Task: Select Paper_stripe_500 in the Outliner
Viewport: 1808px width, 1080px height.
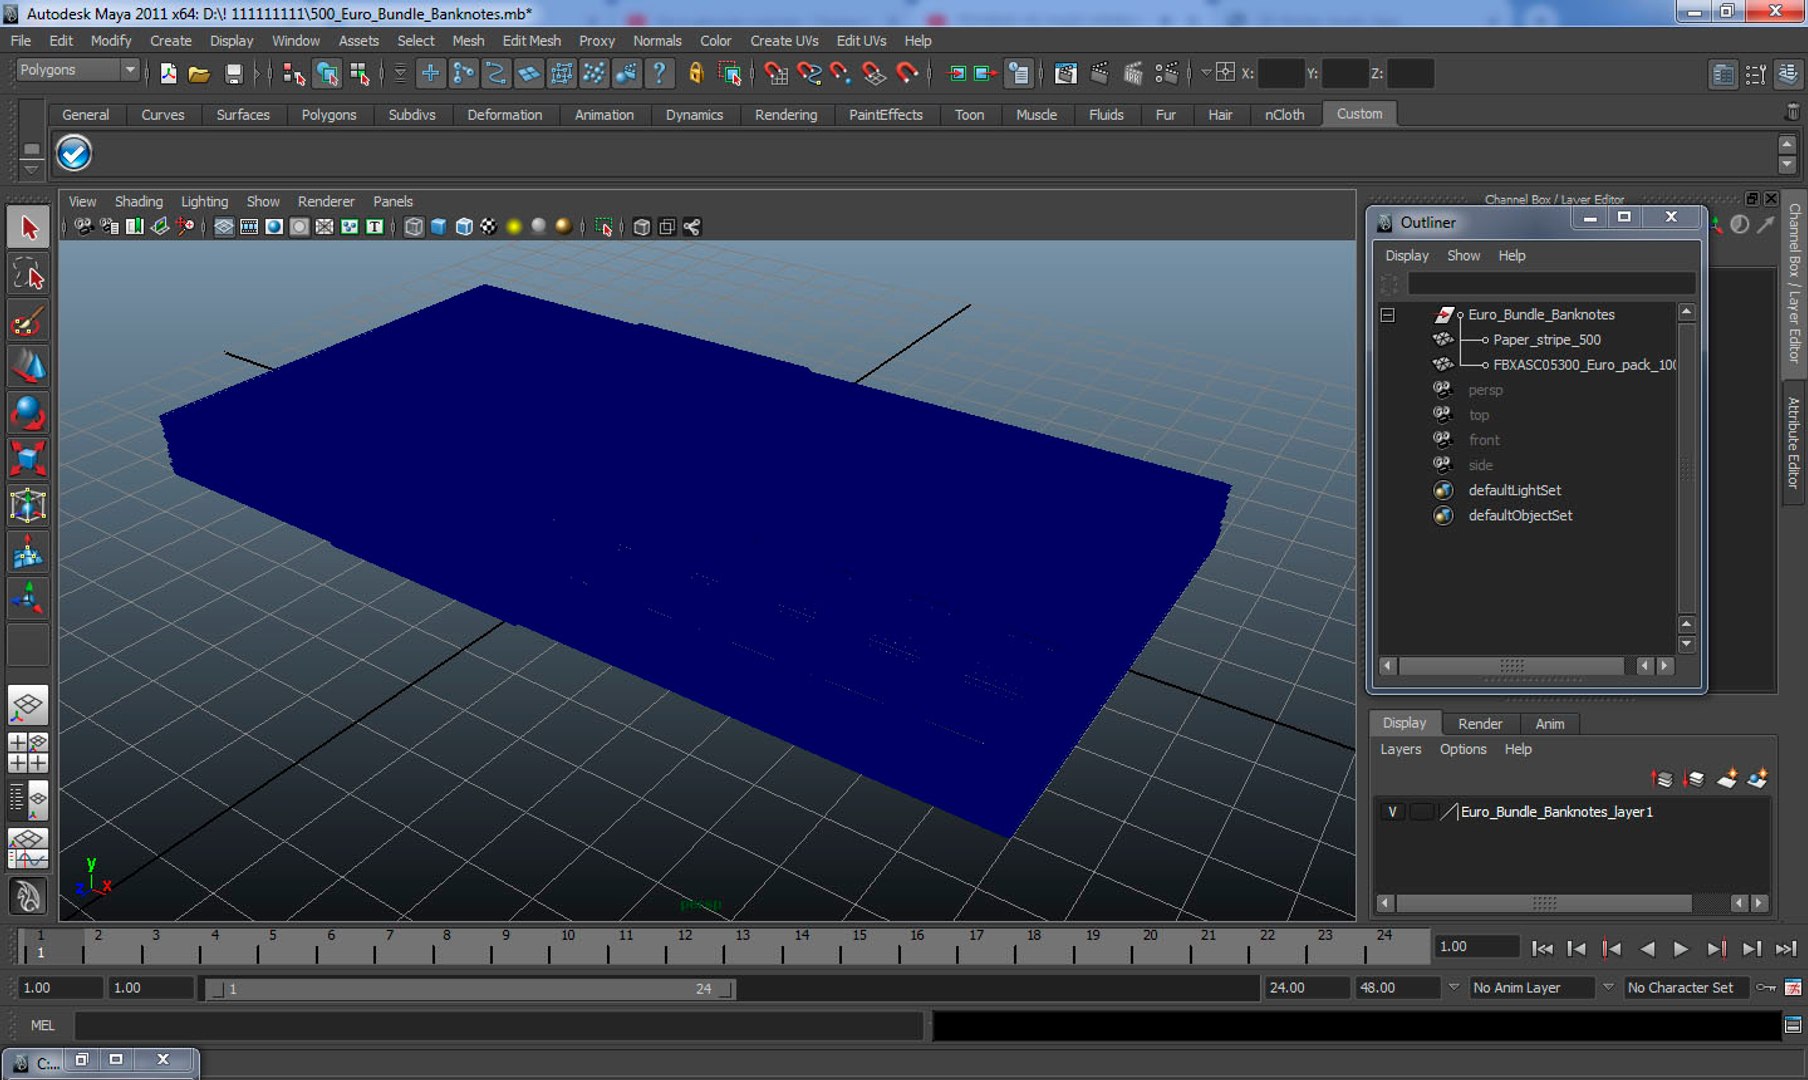Action: 1546,340
